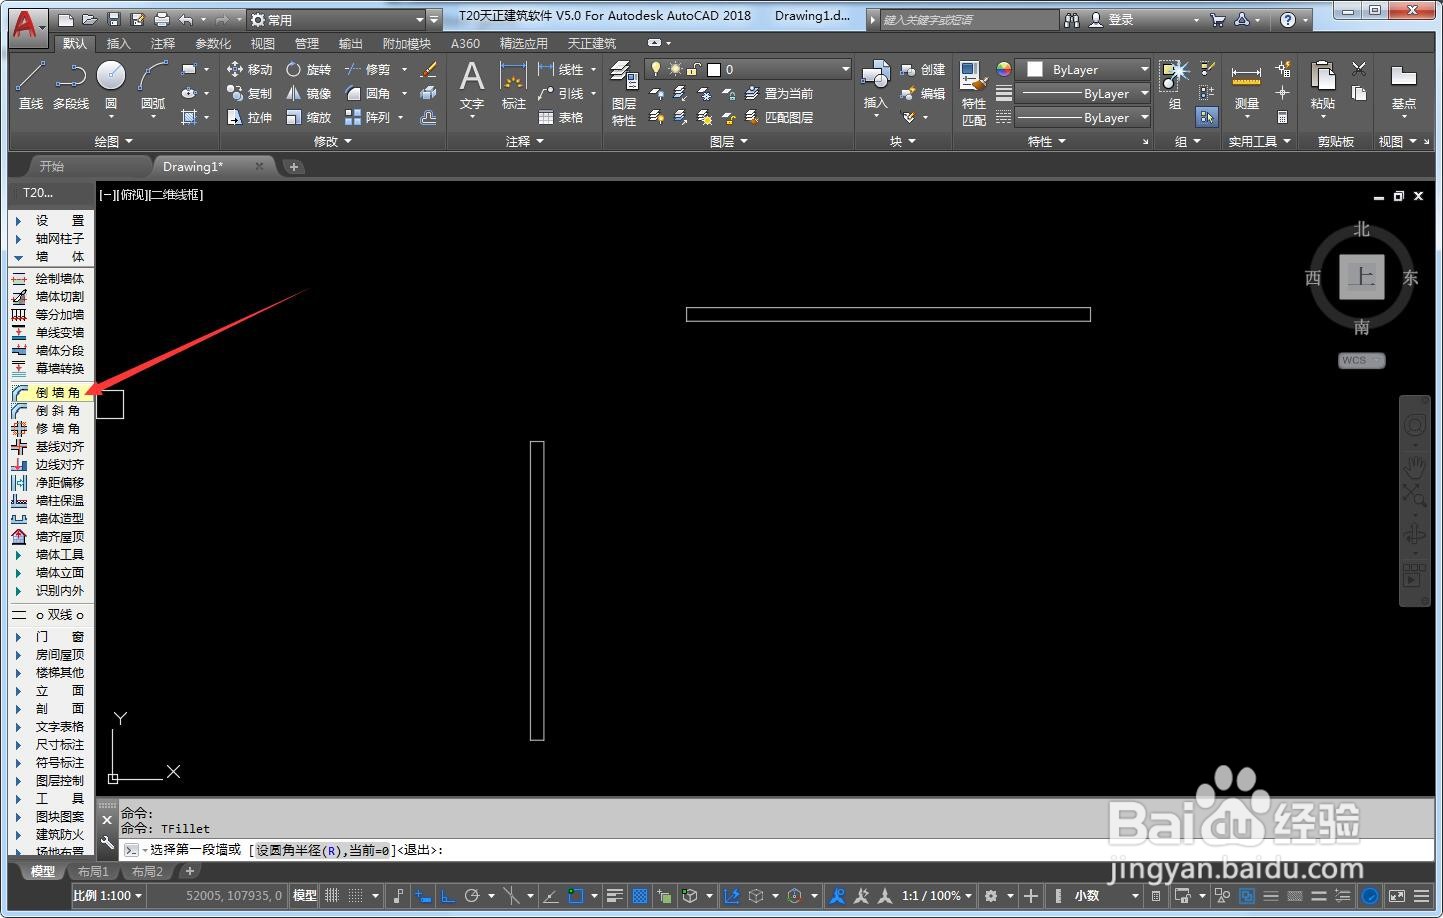This screenshot has width=1443, height=918.
Task: Open the layer dropdown showing 0
Action: tap(748, 69)
